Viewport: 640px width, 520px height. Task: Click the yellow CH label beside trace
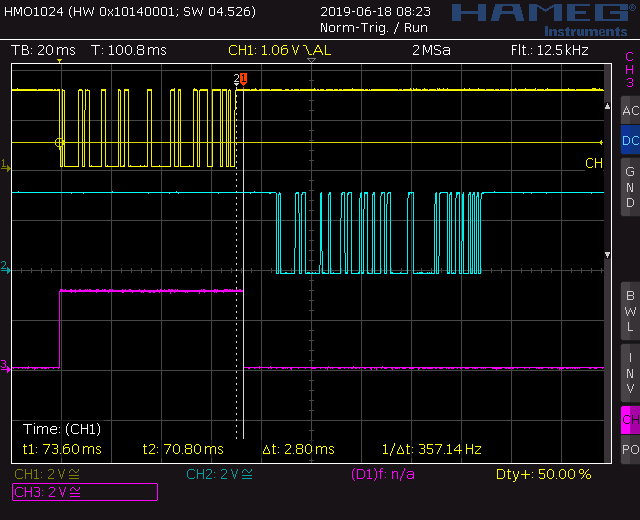[x=593, y=163]
